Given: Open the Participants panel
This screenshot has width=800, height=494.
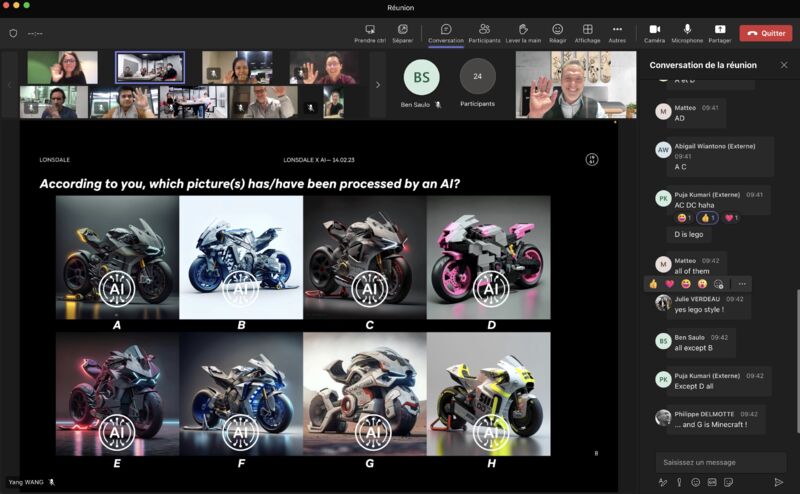Looking at the screenshot, I should (x=484, y=33).
